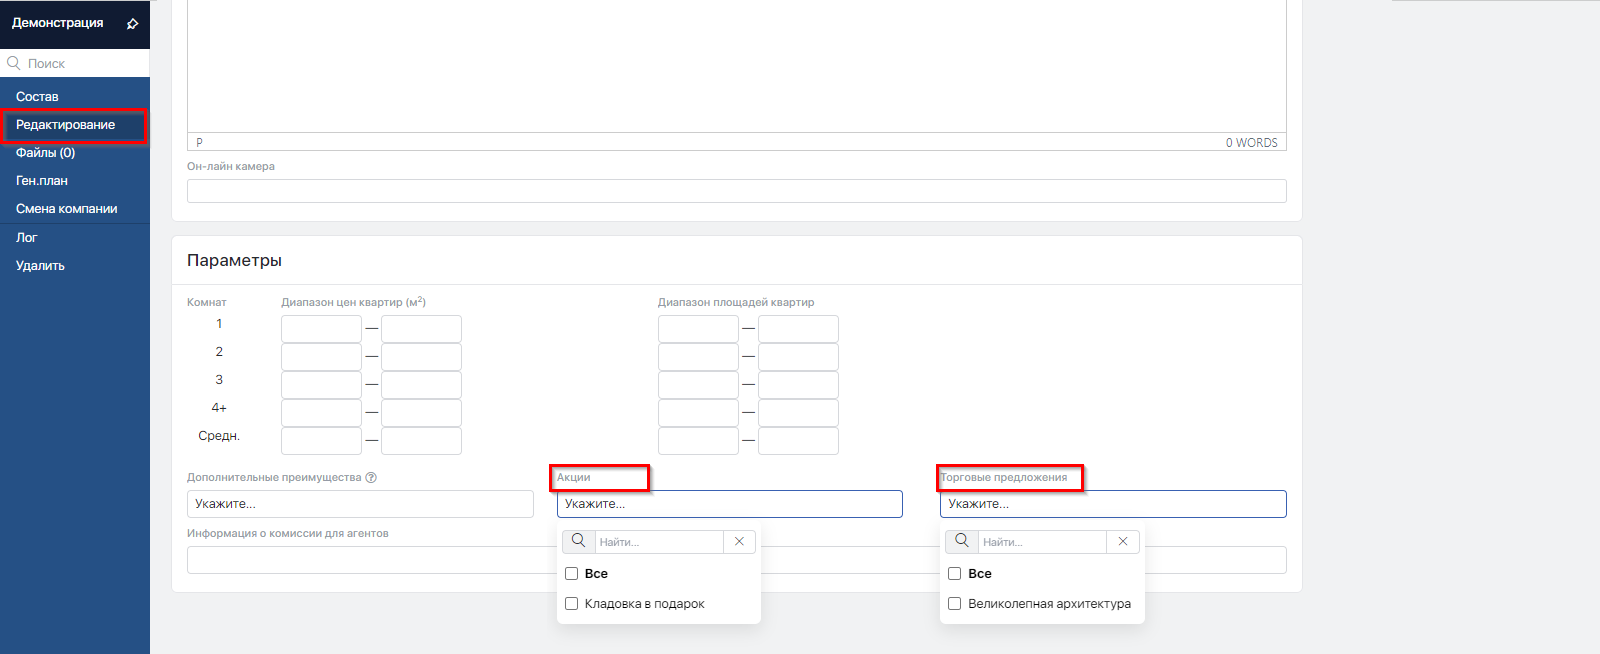The width and height of the screenshot is (1600, 654).
Task: Select Удалить in the sidebar
Action: point(40,266)
